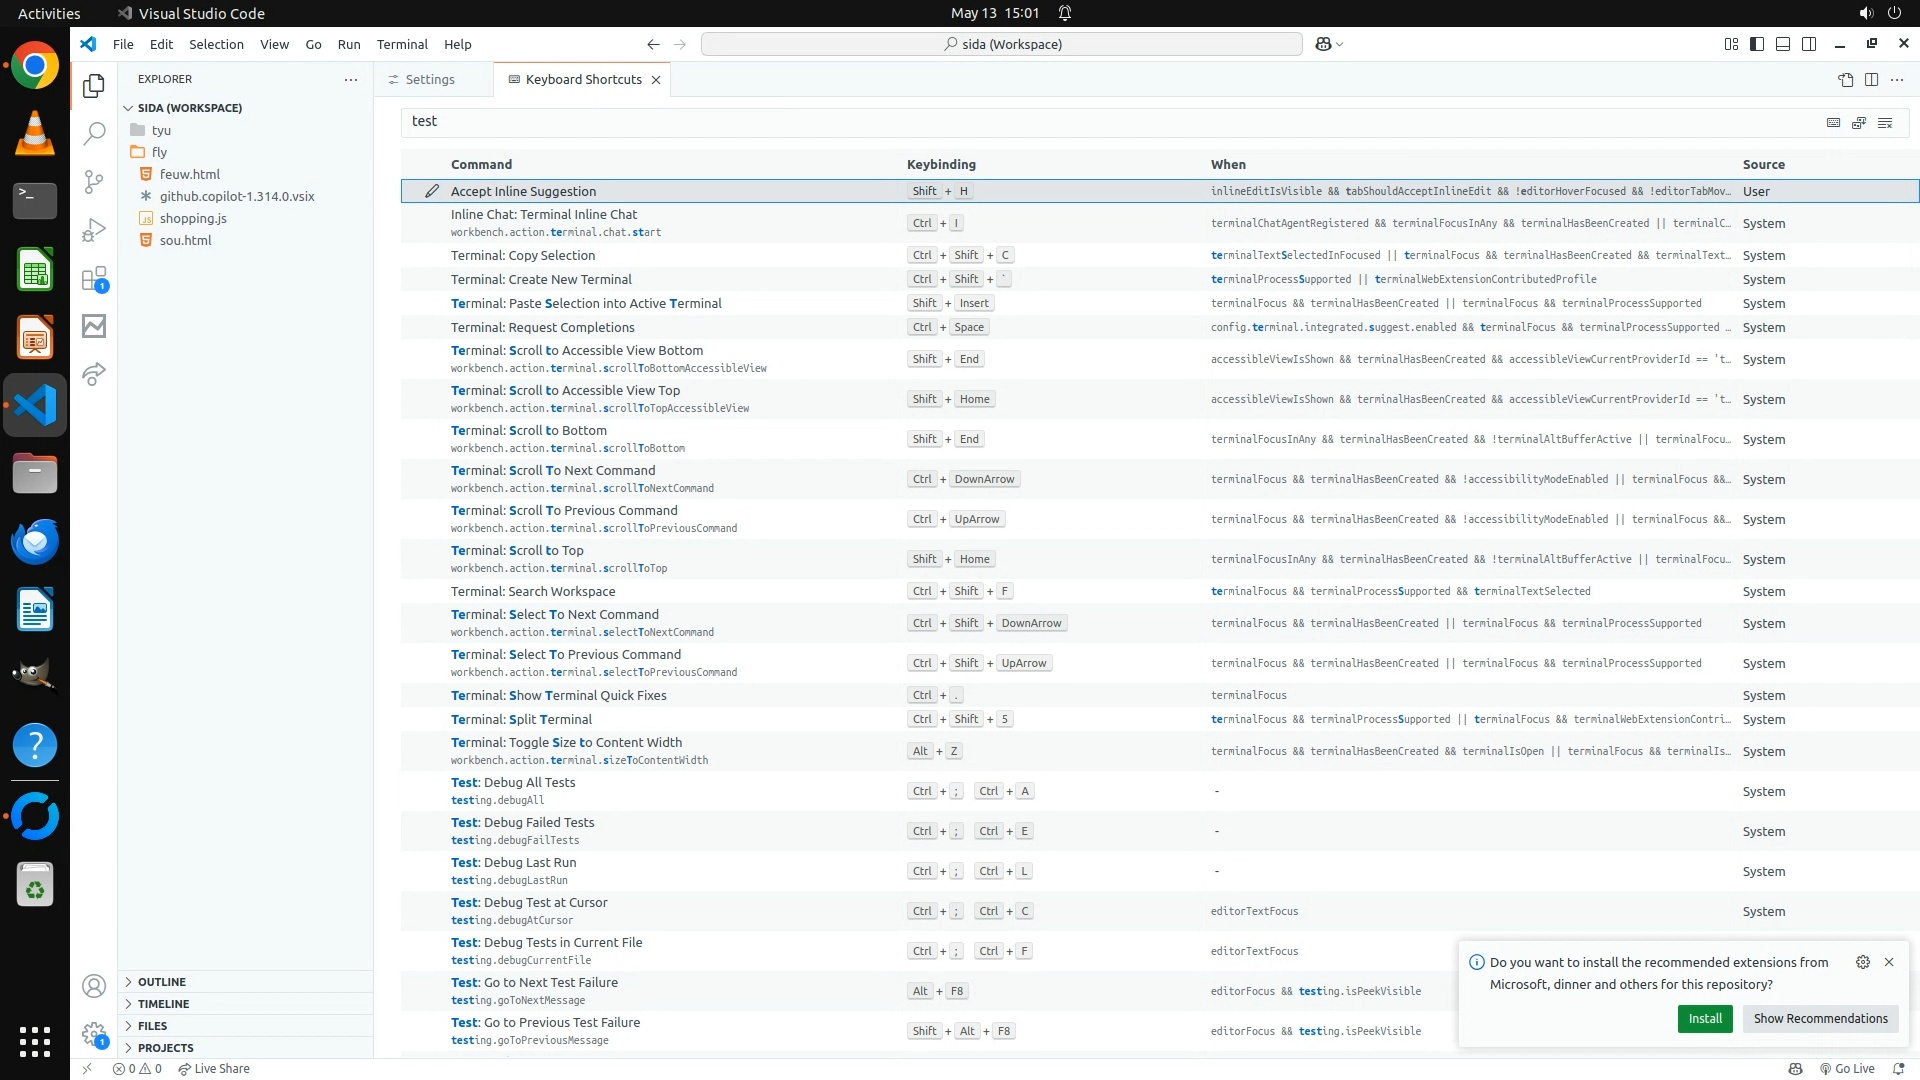Click the Install button in notification
The image size is (1920, 1080).
tap(1704, 1018)
